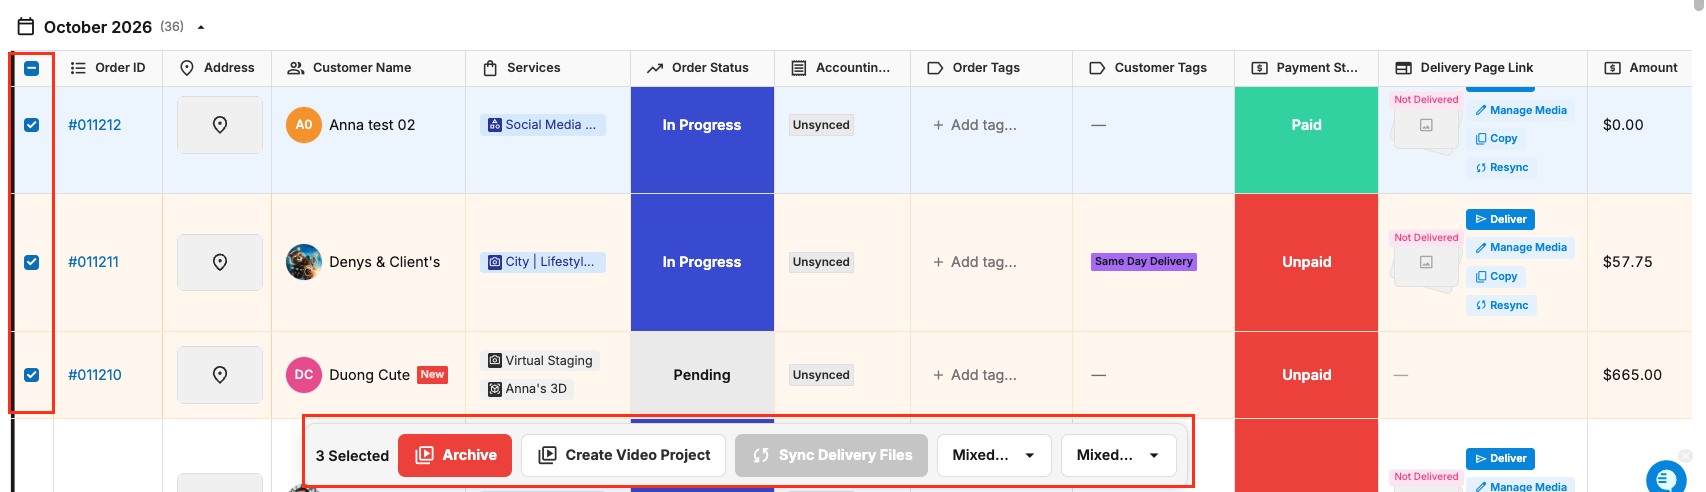Click Create Video Project button
The image size is (1706, 492).
(x=624, y=455)
